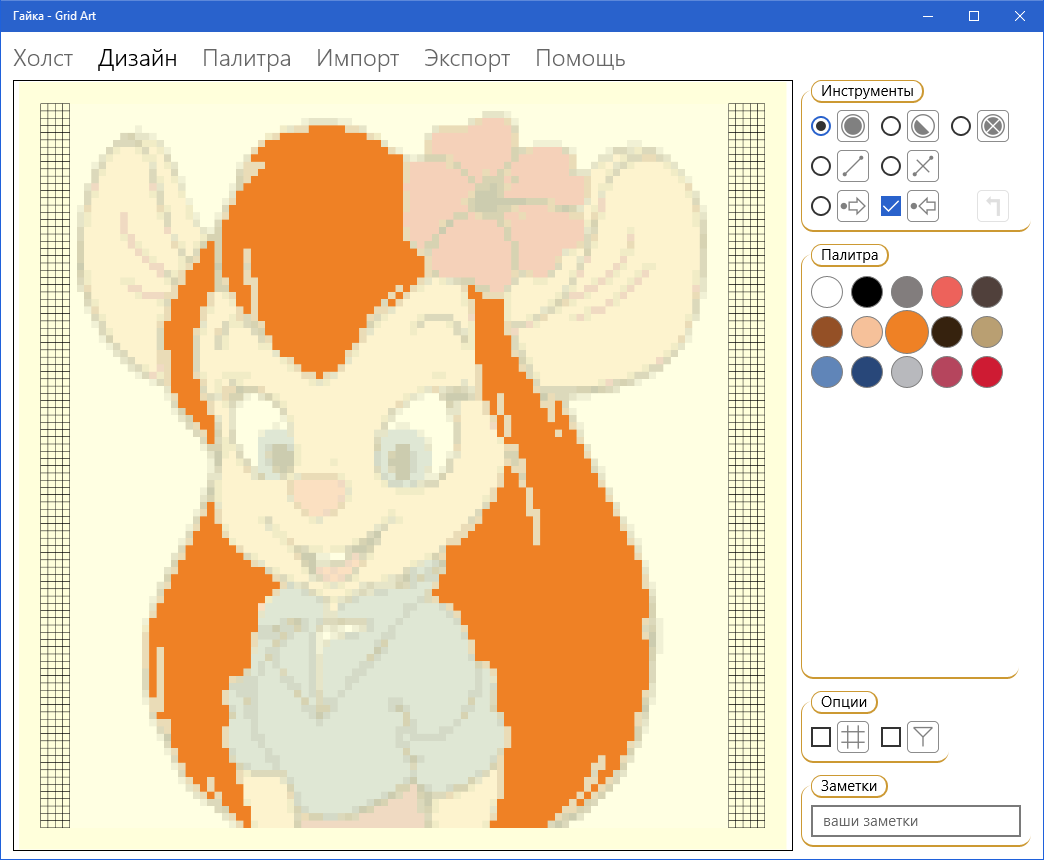Pick the light silver color swatch

(907, 372)
